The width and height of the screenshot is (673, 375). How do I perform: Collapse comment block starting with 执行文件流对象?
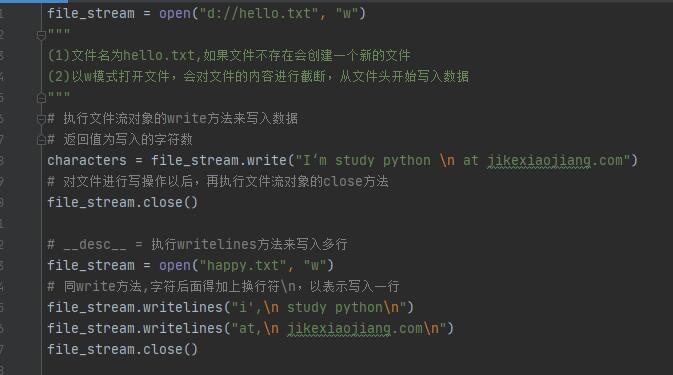pyautogui.click(x=41, y=119)
